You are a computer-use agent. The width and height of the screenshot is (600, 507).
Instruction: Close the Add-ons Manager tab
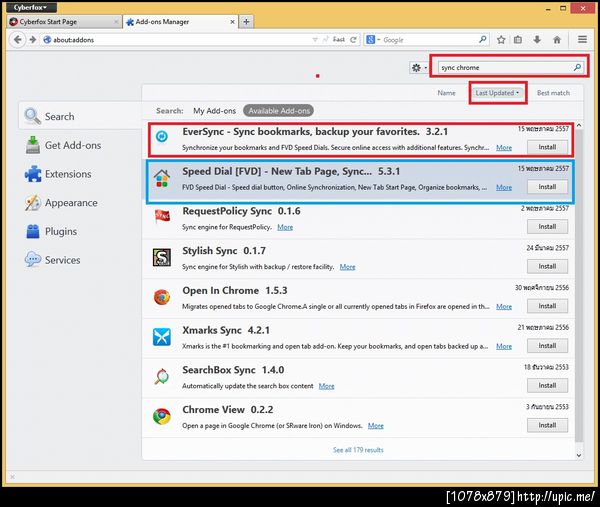232,22
